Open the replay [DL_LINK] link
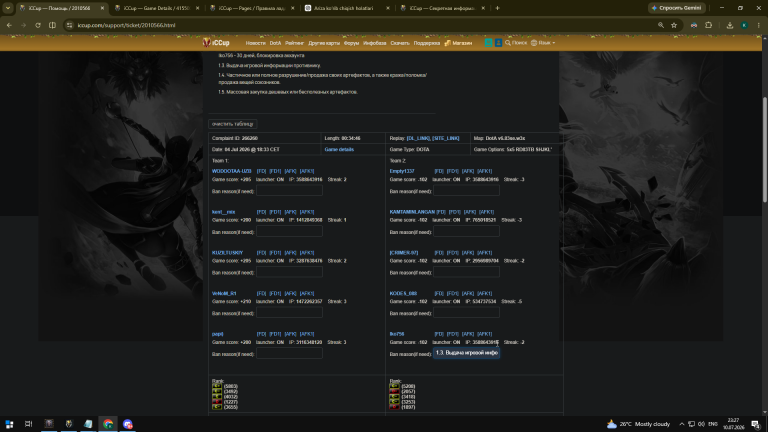The width and height of the screenshot is (768, 432). click(418, 138)
